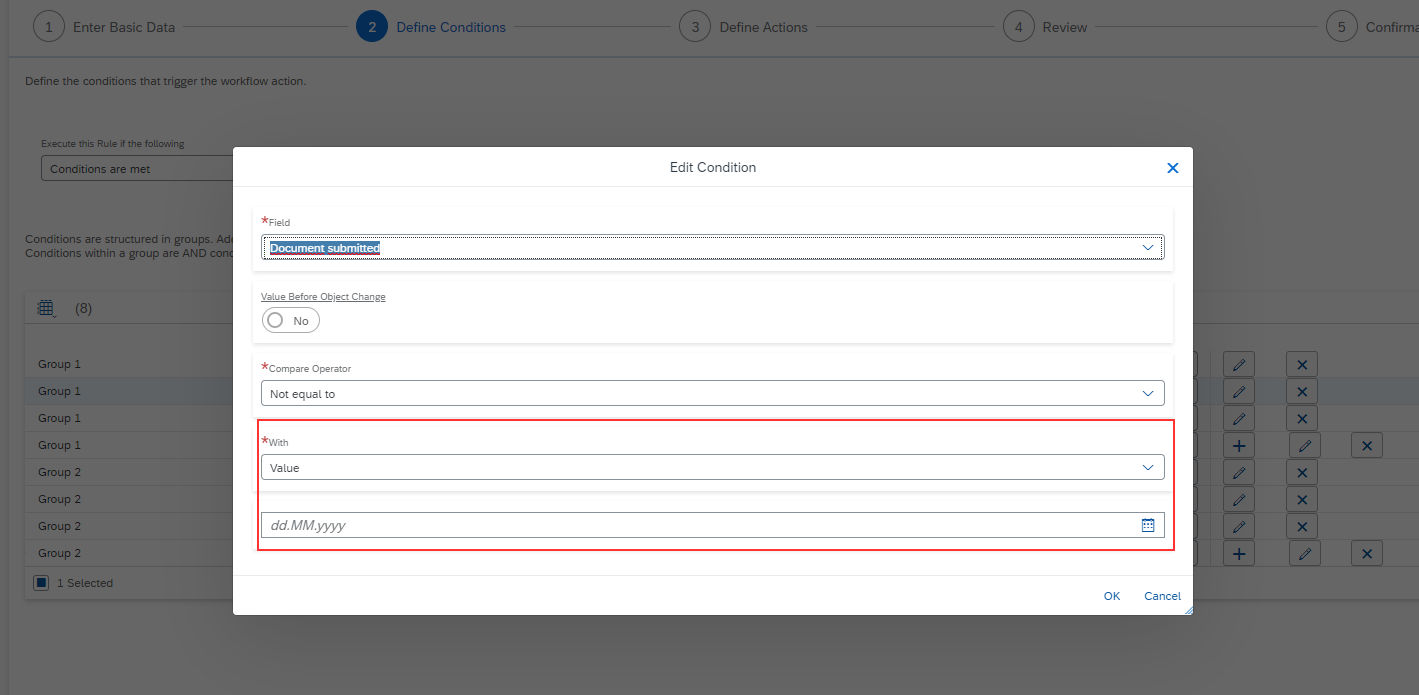Click the plus icon in last Group 2 row
Image resolution: width=1419 pixels, height=695 pixels.
[x=1238, y=554]
